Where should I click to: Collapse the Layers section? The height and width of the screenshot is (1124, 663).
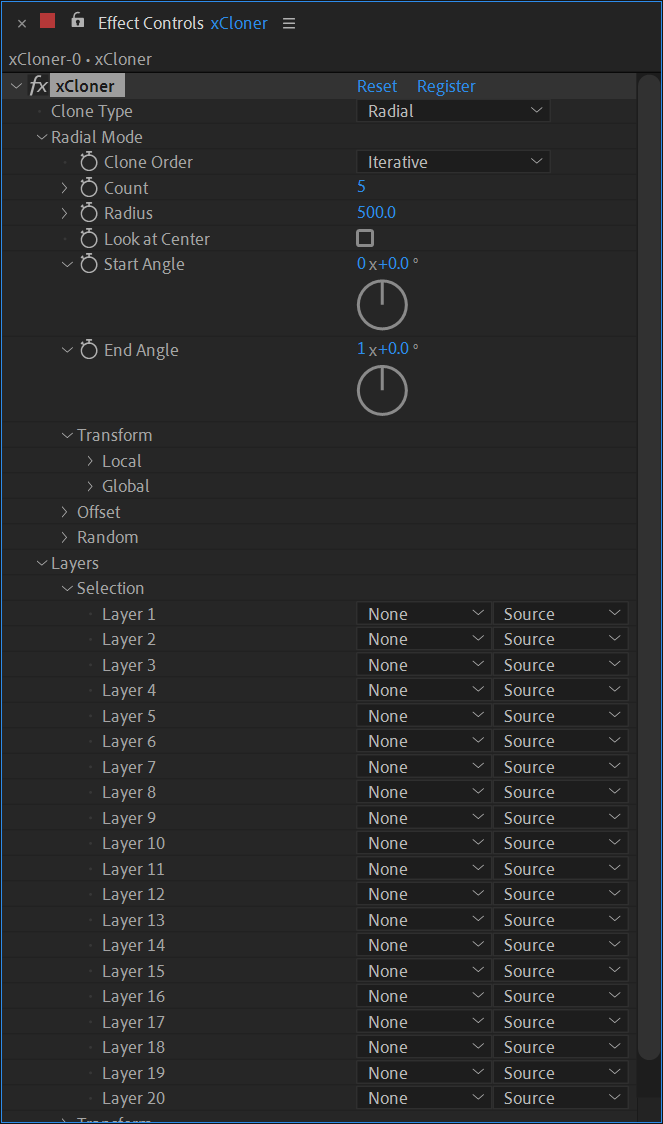click(42, 563)
